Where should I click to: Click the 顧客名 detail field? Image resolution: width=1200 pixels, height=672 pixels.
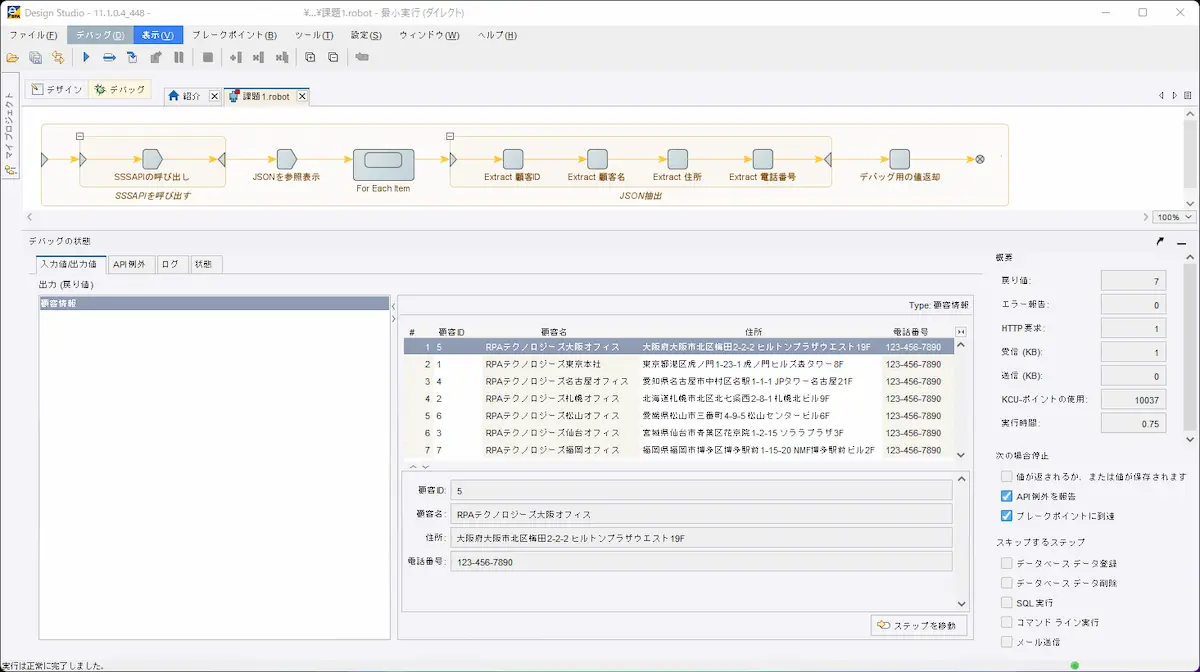(702, 514)
